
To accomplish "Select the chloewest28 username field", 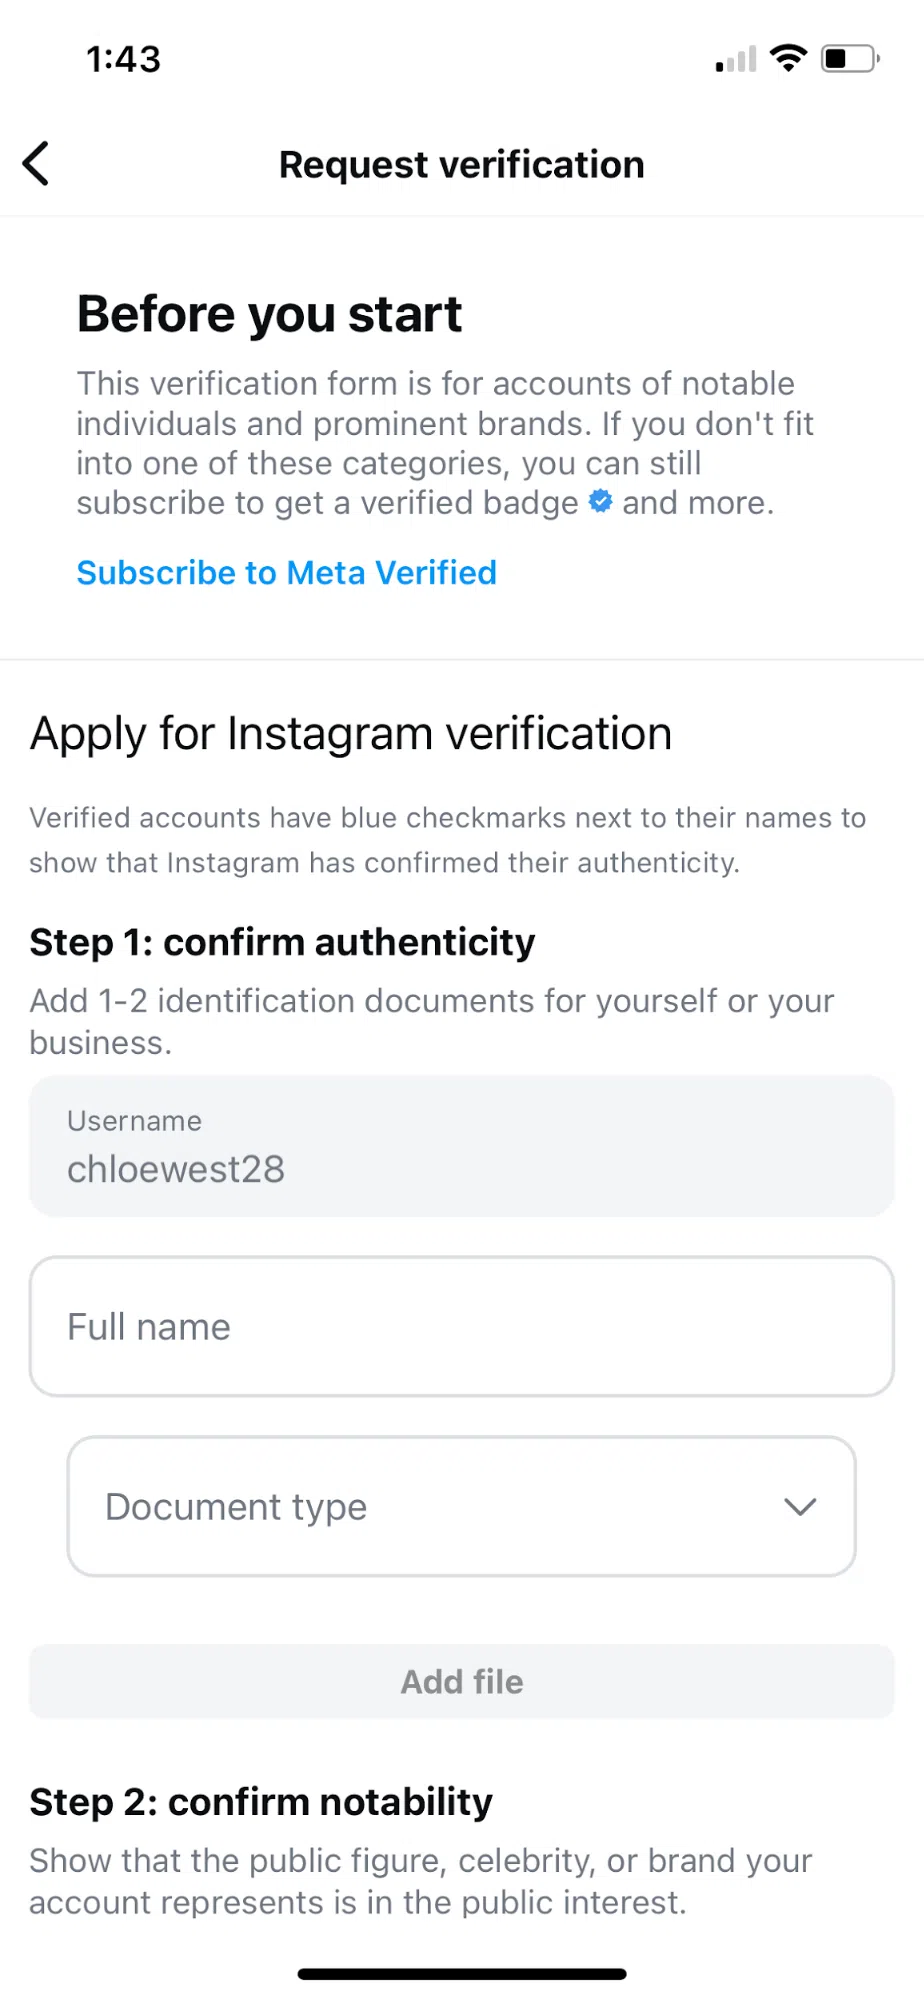I will point(462,1146).
